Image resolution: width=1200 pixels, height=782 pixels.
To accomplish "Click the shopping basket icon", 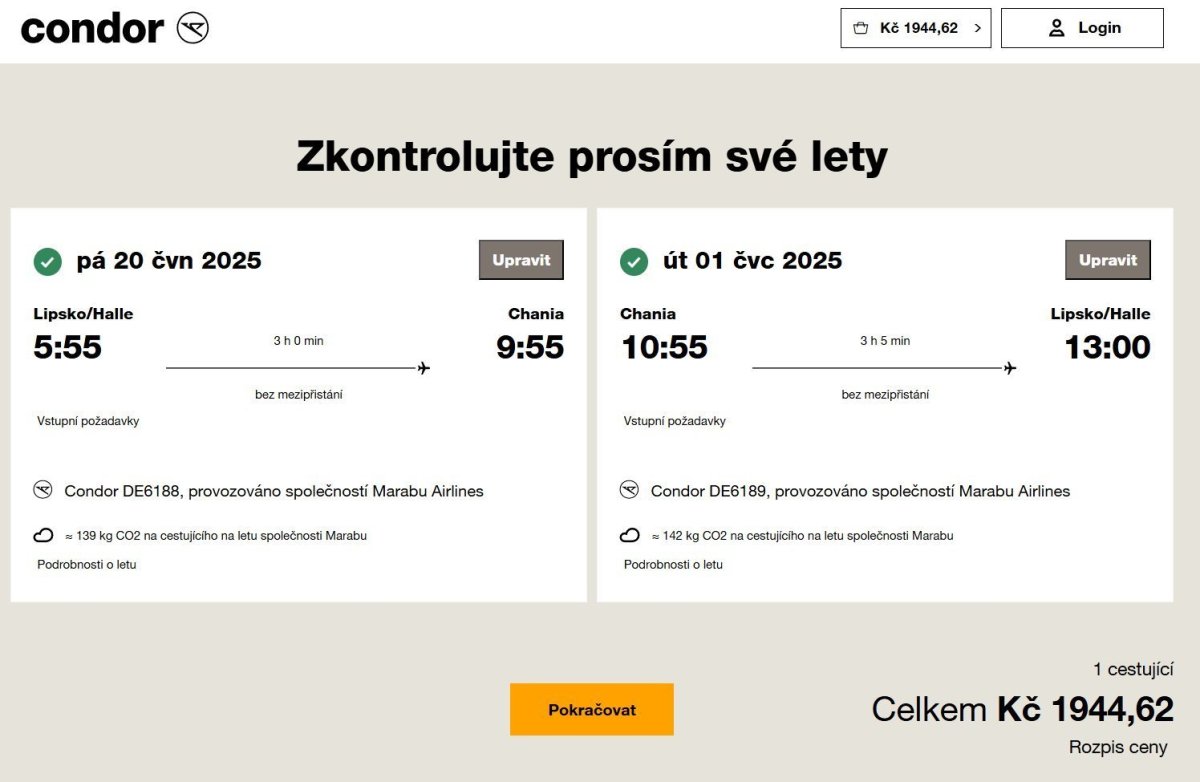I will (x=860, y=28).
